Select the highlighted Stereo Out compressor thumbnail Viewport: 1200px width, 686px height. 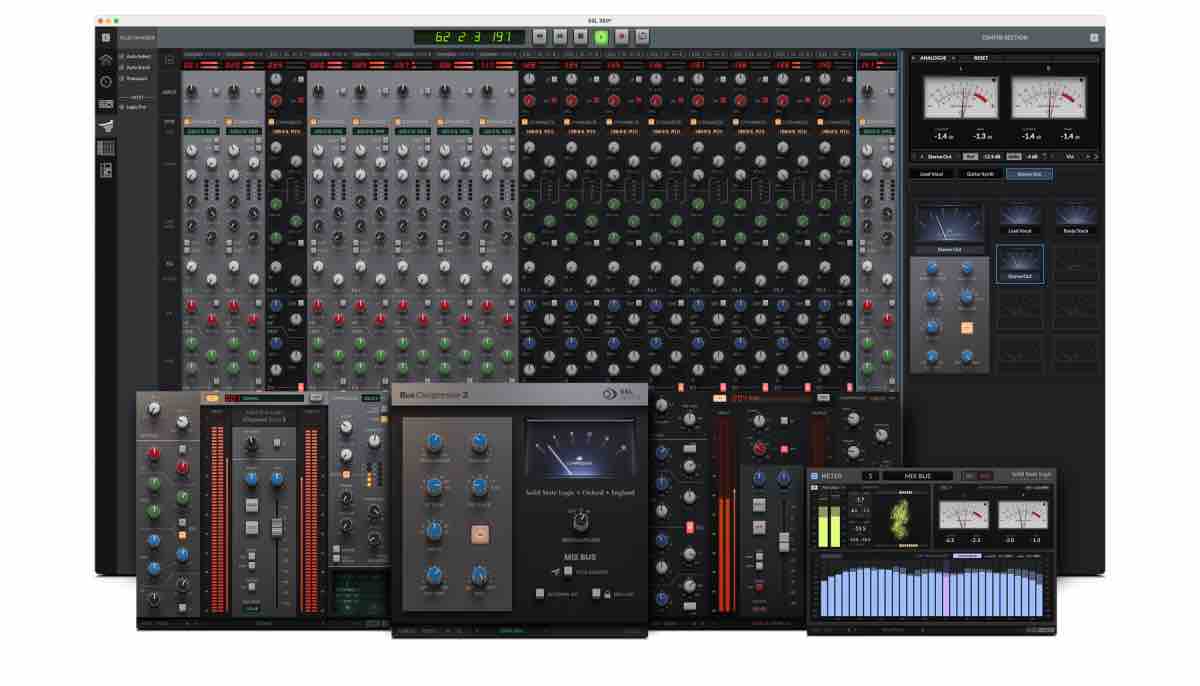1019,264
